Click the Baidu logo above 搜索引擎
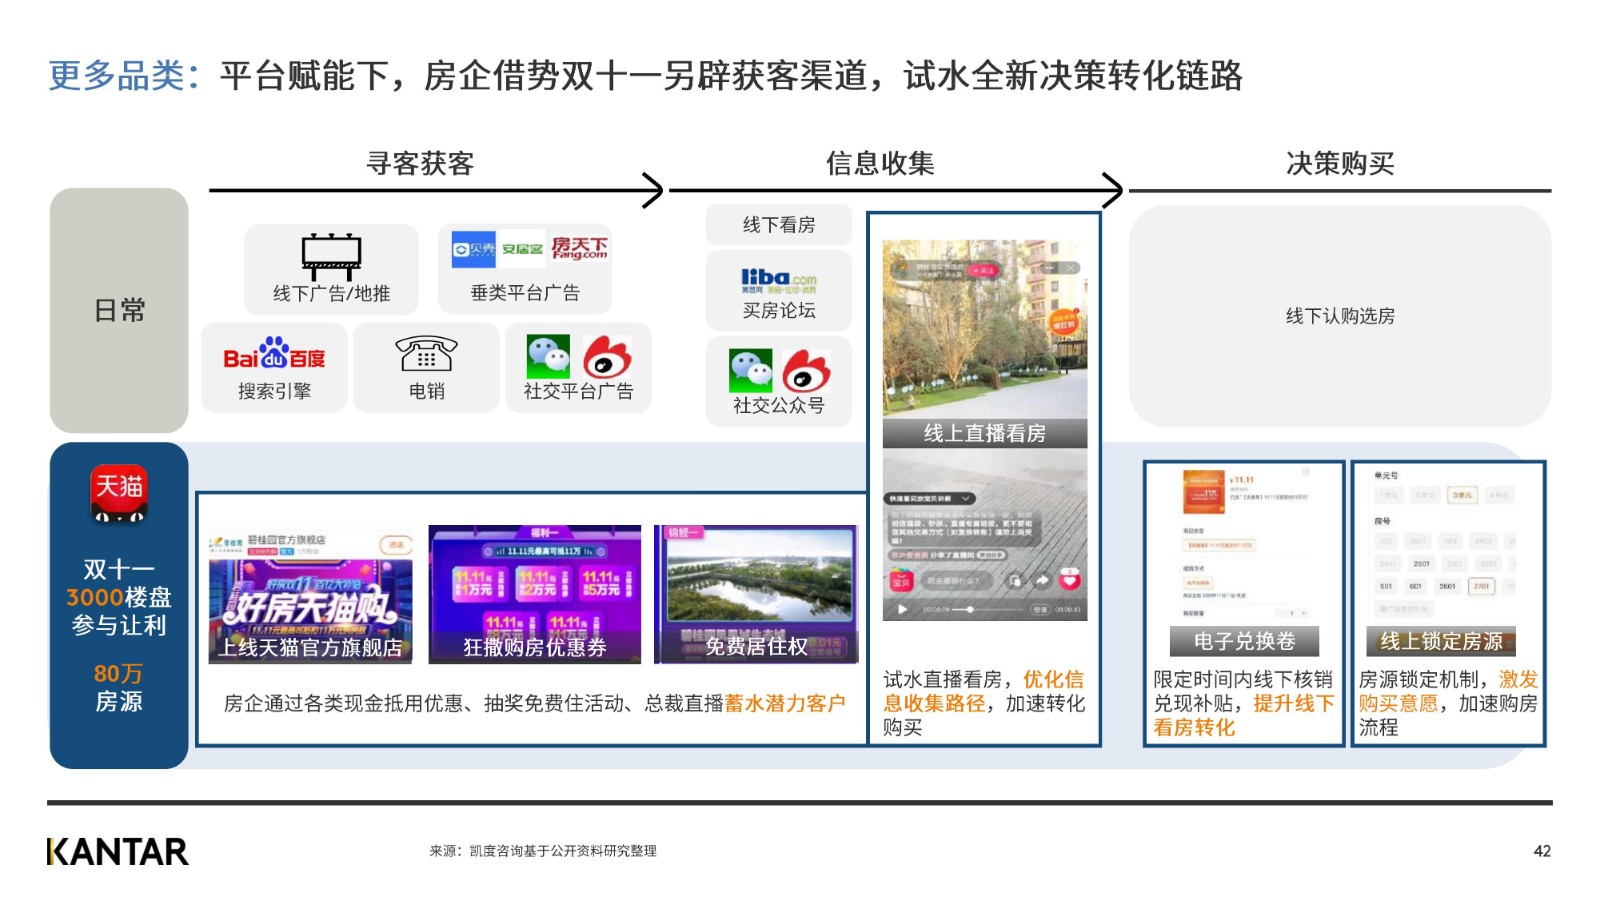 coord(274,355)
